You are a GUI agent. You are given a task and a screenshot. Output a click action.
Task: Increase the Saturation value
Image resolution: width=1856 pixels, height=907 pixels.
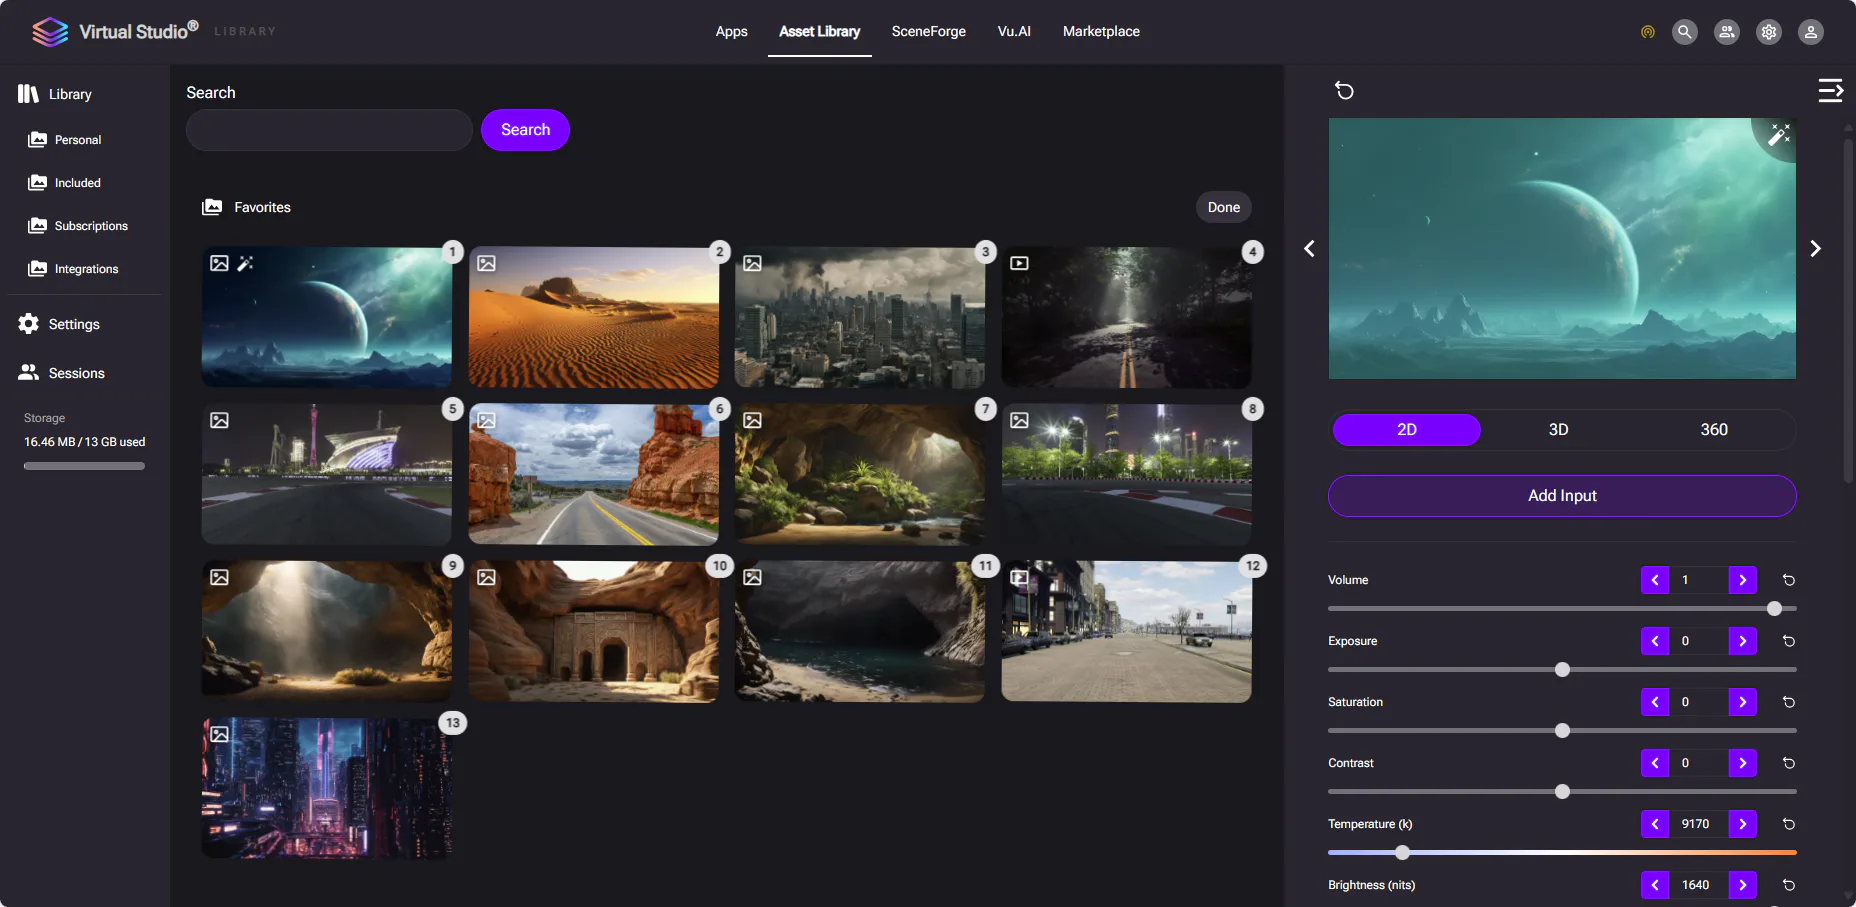click(x=1743, y=702)
